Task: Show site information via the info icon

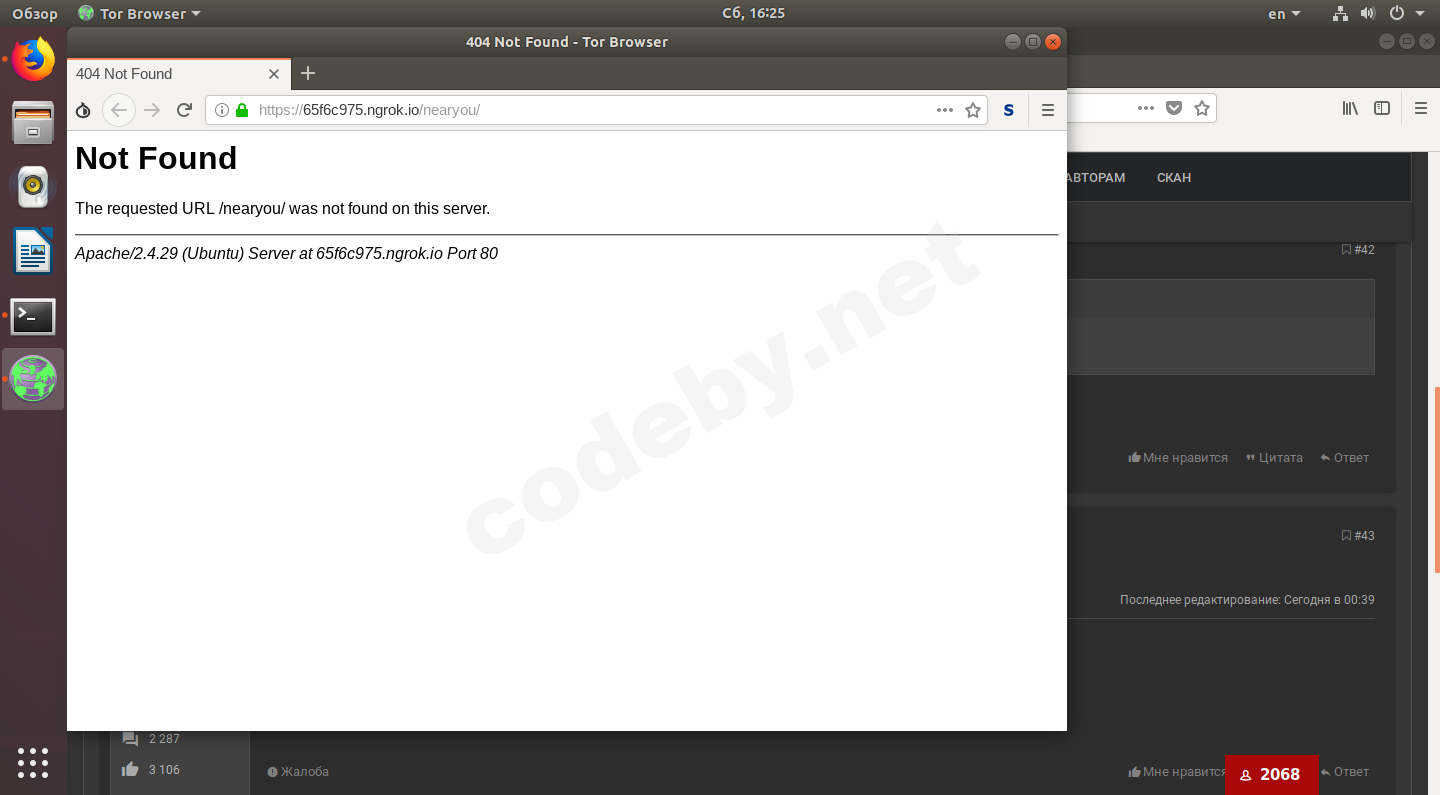Action: pos(222,110)
